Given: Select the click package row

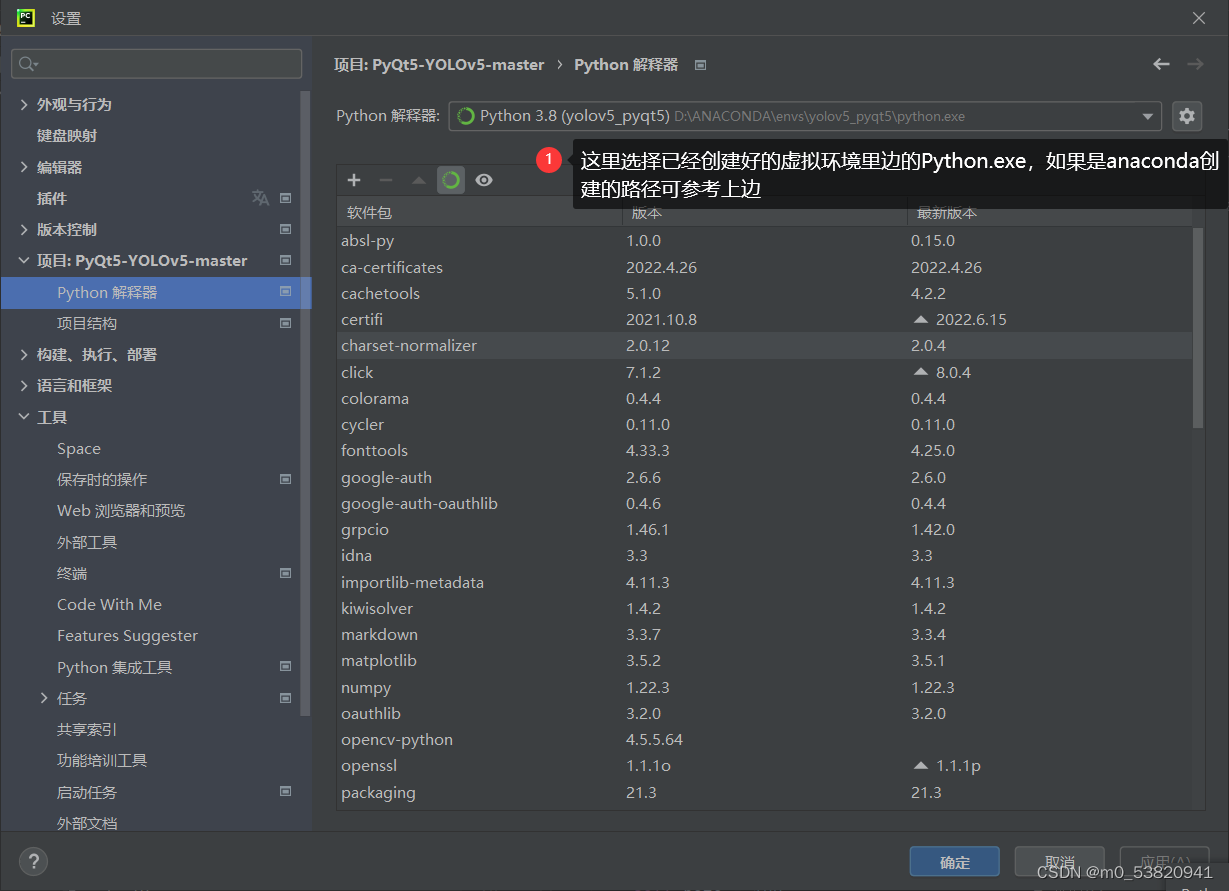Looking at the screenshot, I should tap(764, 372).
